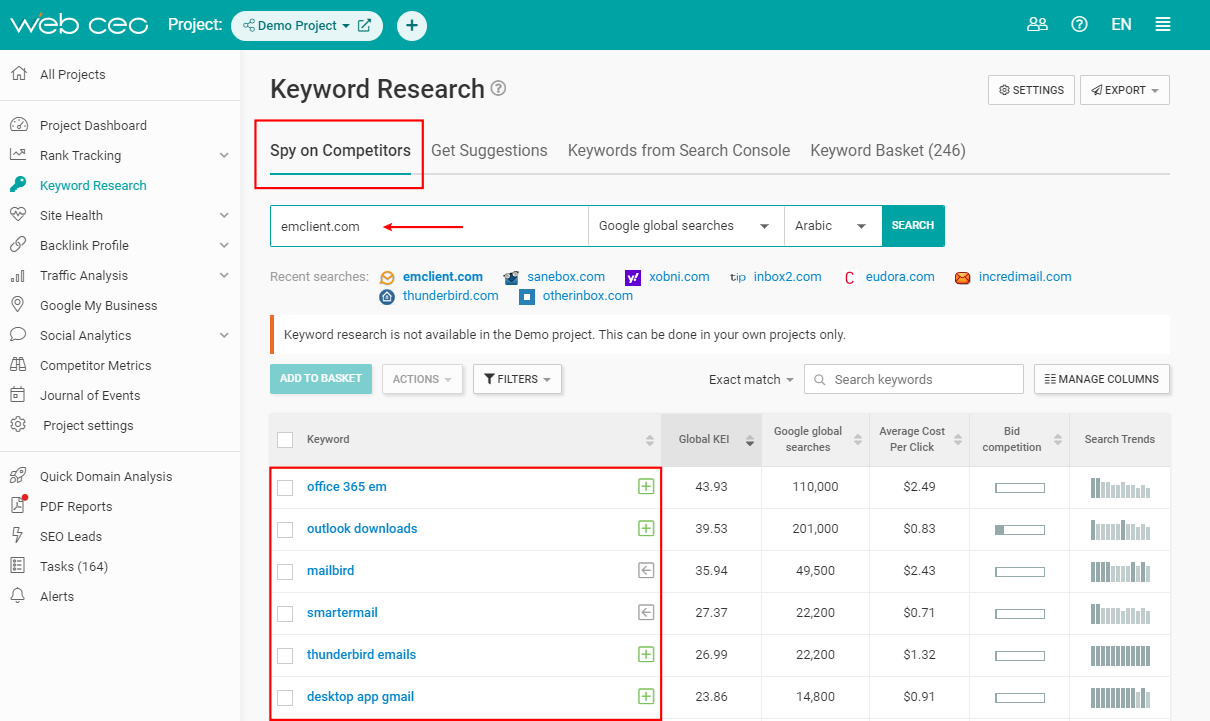The height and width of the screenshot is (721, 1210).
Task: Expand the Backlink Profile submenu chevron
Action: pos(224,245)
